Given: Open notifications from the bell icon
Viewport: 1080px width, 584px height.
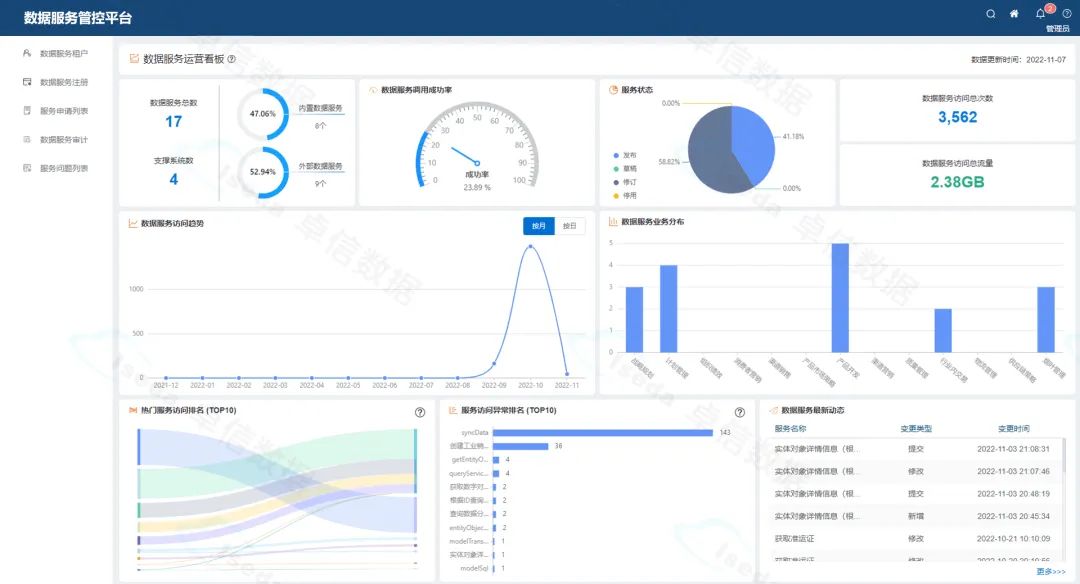Looking at the screenshot, I should click(x=1040, y=14).
